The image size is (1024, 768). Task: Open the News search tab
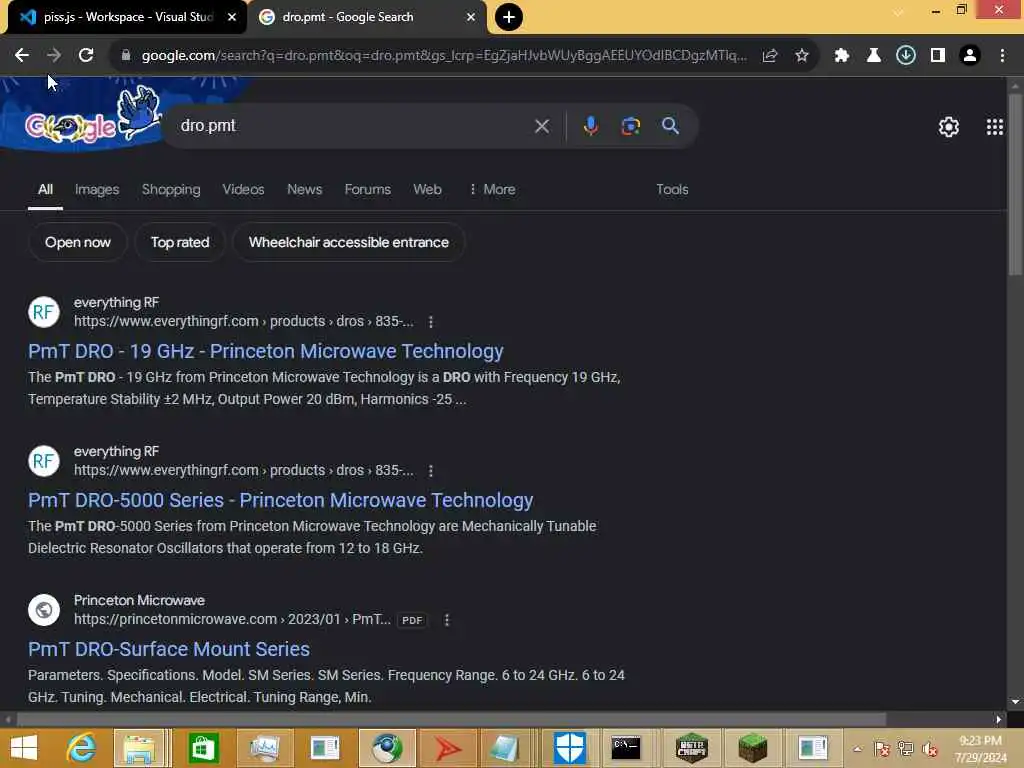(304, 189)
